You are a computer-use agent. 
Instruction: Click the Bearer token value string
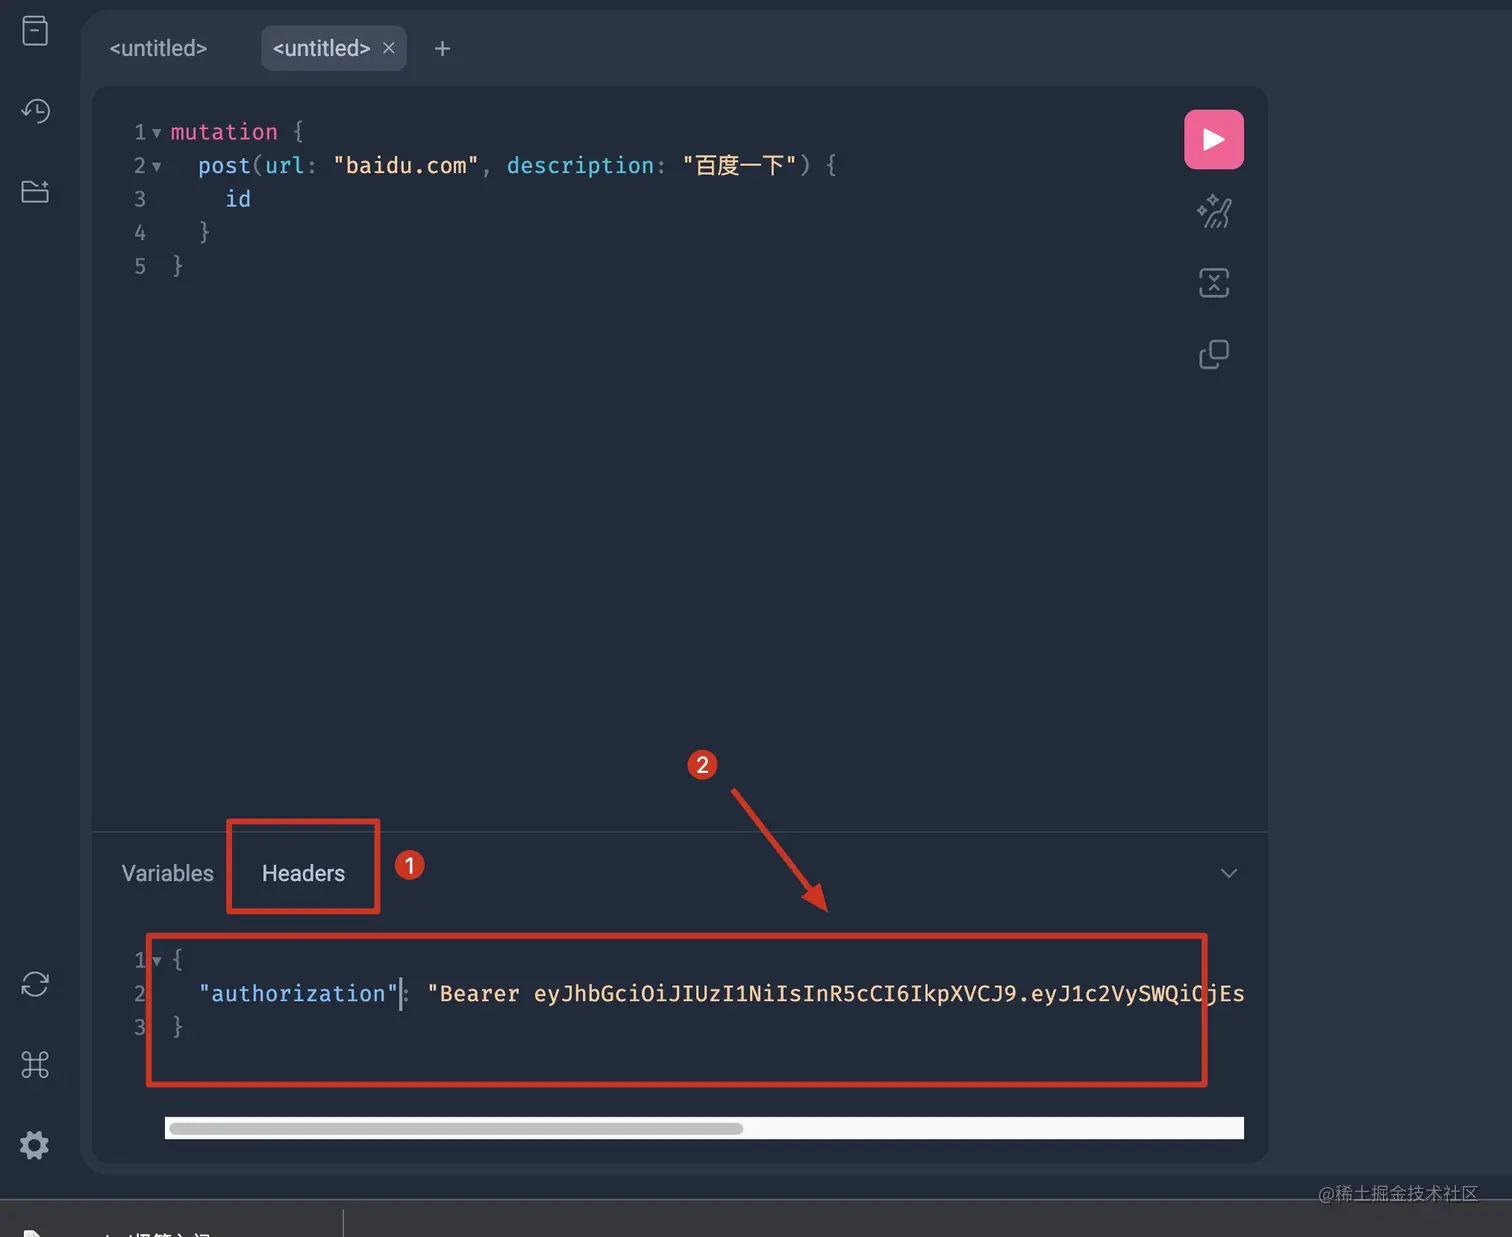tap(835, 994)
